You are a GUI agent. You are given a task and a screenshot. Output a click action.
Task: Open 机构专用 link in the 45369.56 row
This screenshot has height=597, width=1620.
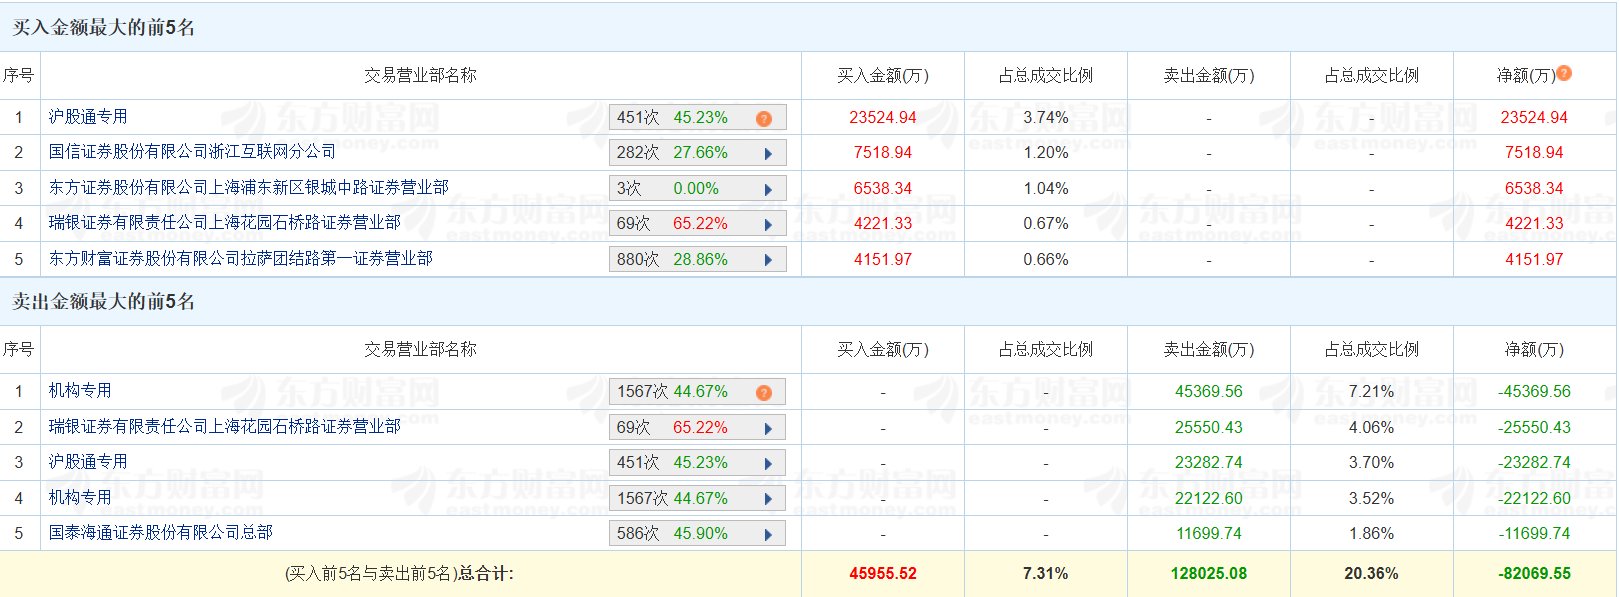(80, 391)
